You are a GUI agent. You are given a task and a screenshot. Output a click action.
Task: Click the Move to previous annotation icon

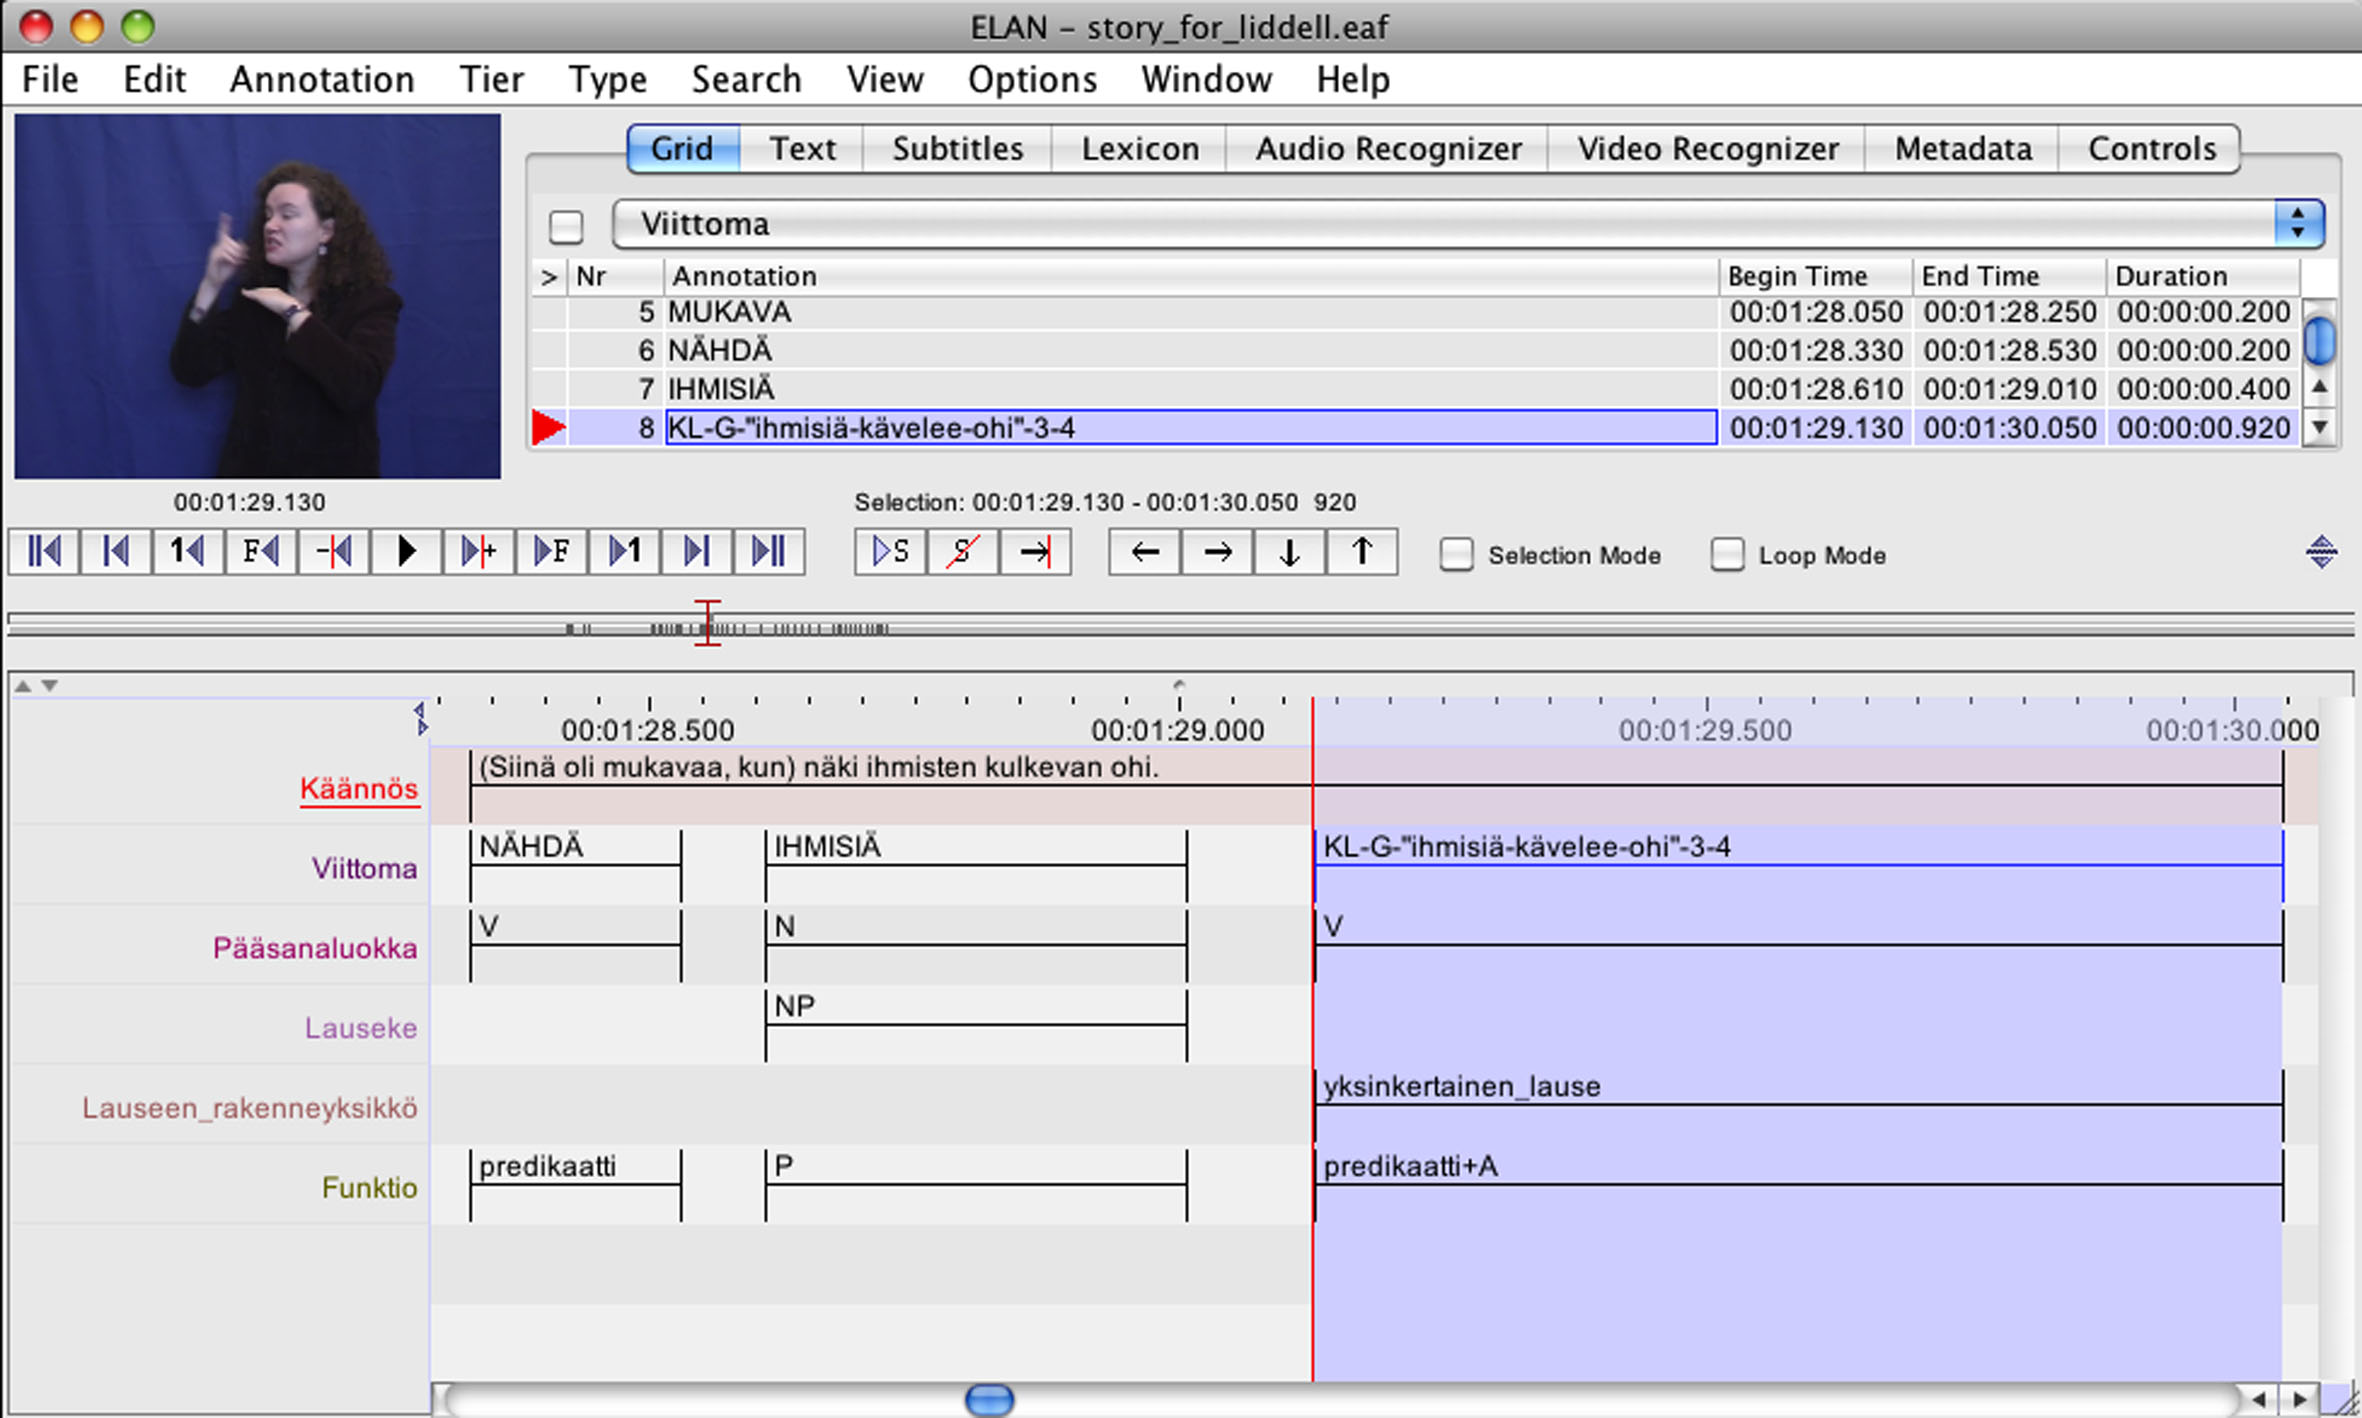click(1142, 552)
